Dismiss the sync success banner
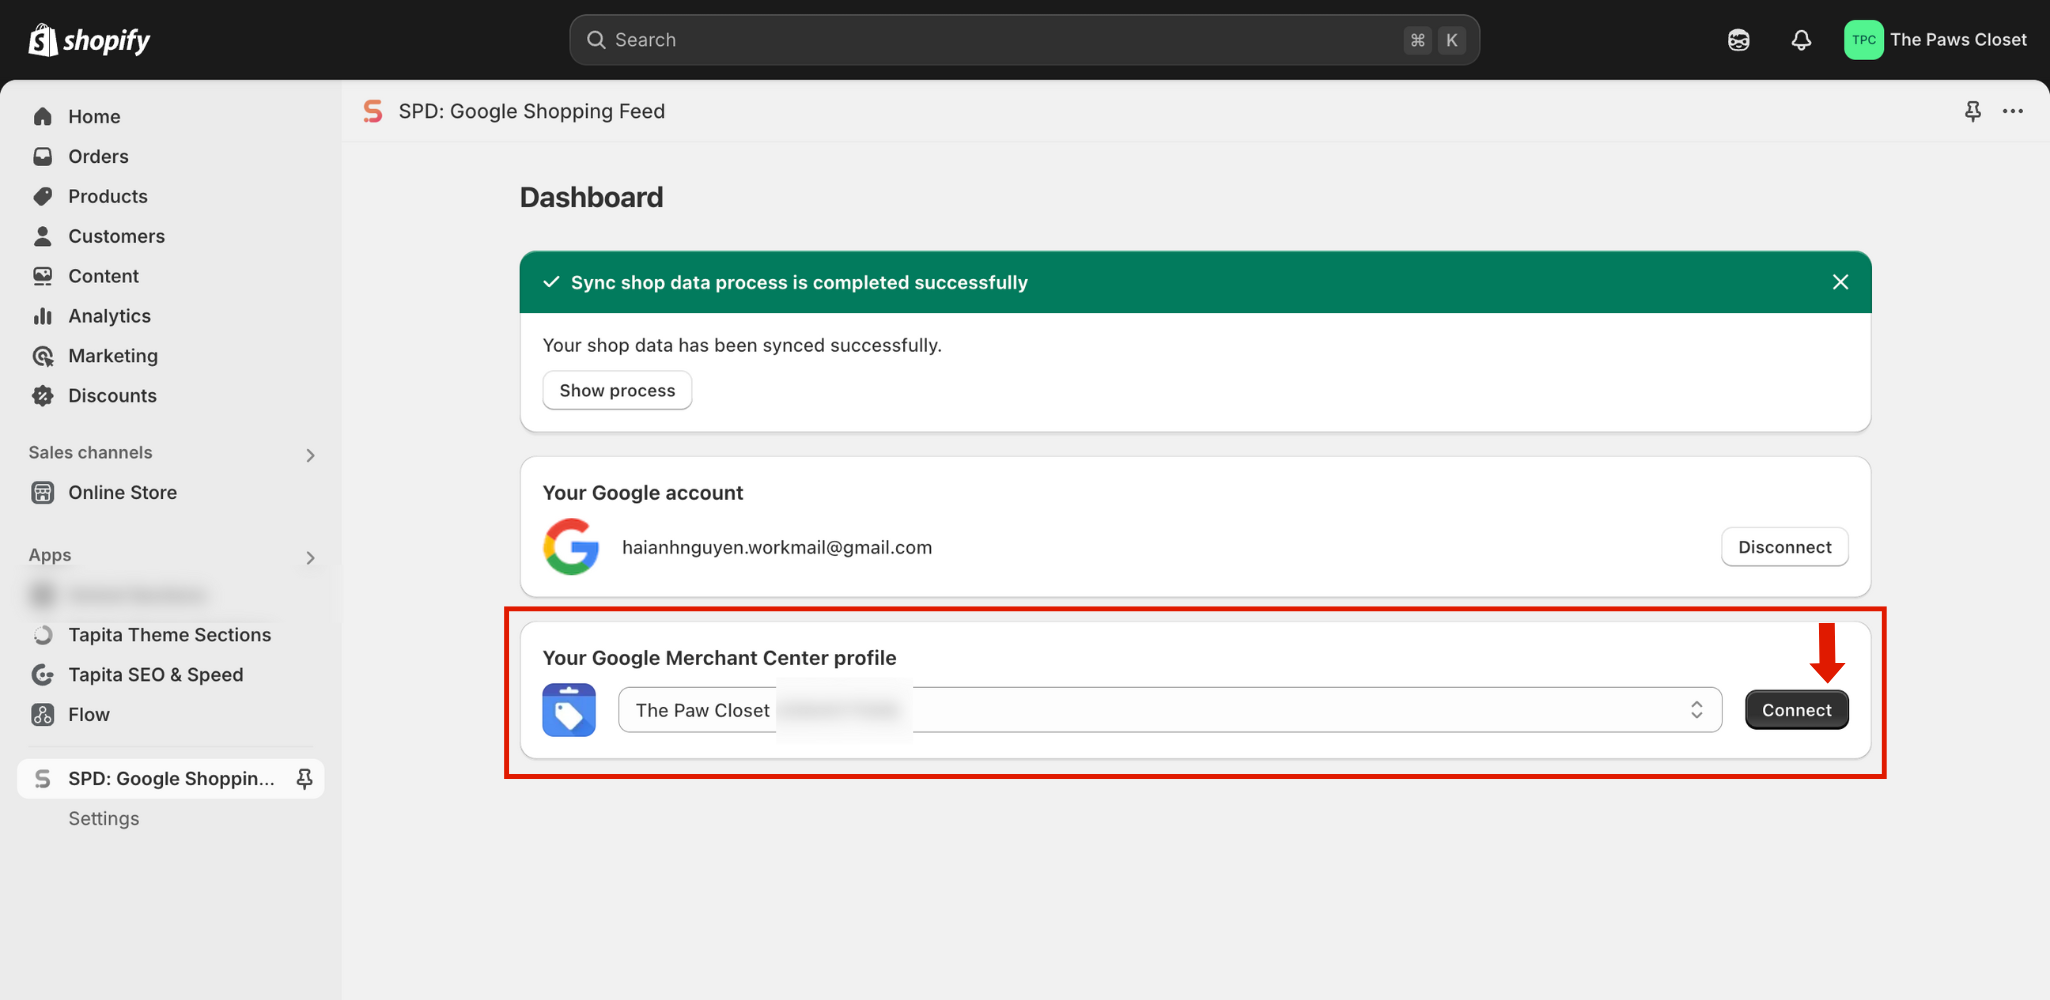Viewport: 2050px width, 1000px height. [1840, 282]
